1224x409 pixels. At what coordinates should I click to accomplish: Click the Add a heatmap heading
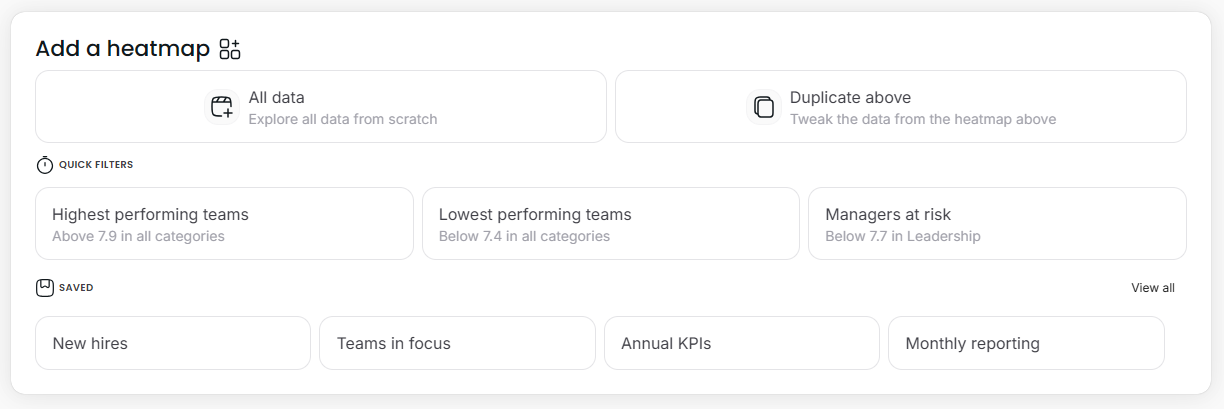(x=122, y=49)
